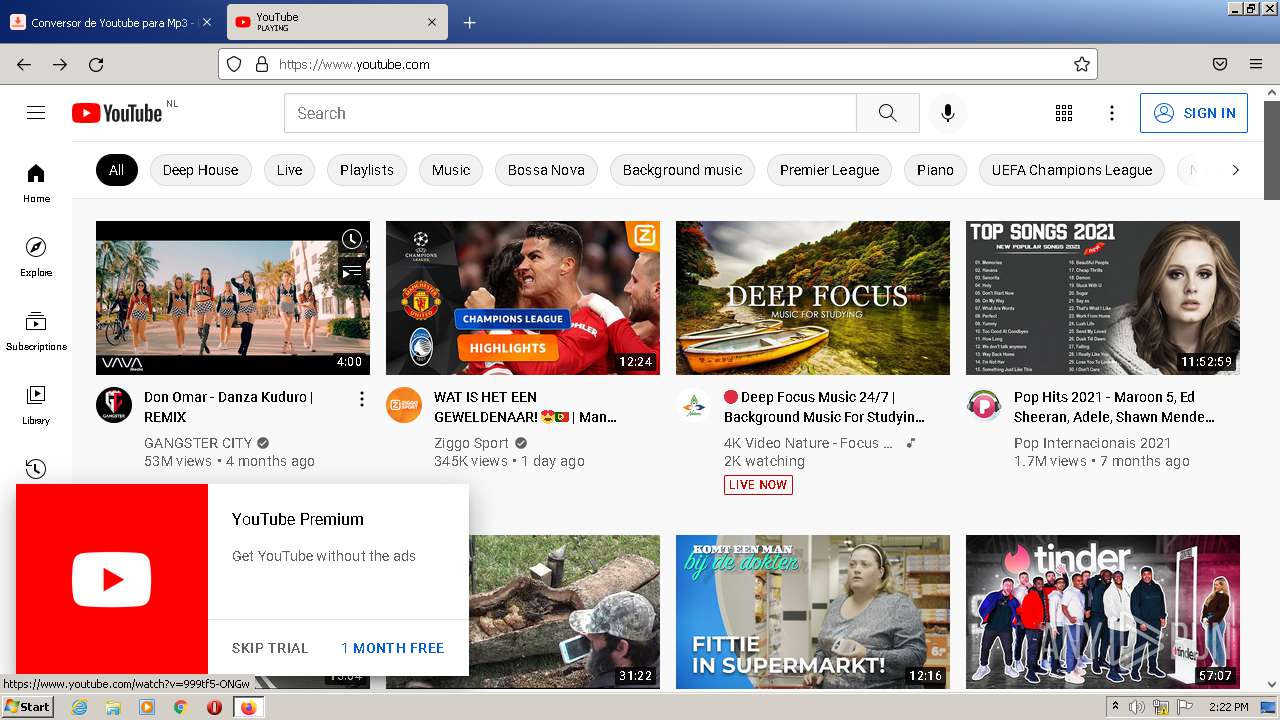The width and height of the screenshot is (1280, 720).
Task: Open the Firefox application menu
Action: [x=1256, y=64]
